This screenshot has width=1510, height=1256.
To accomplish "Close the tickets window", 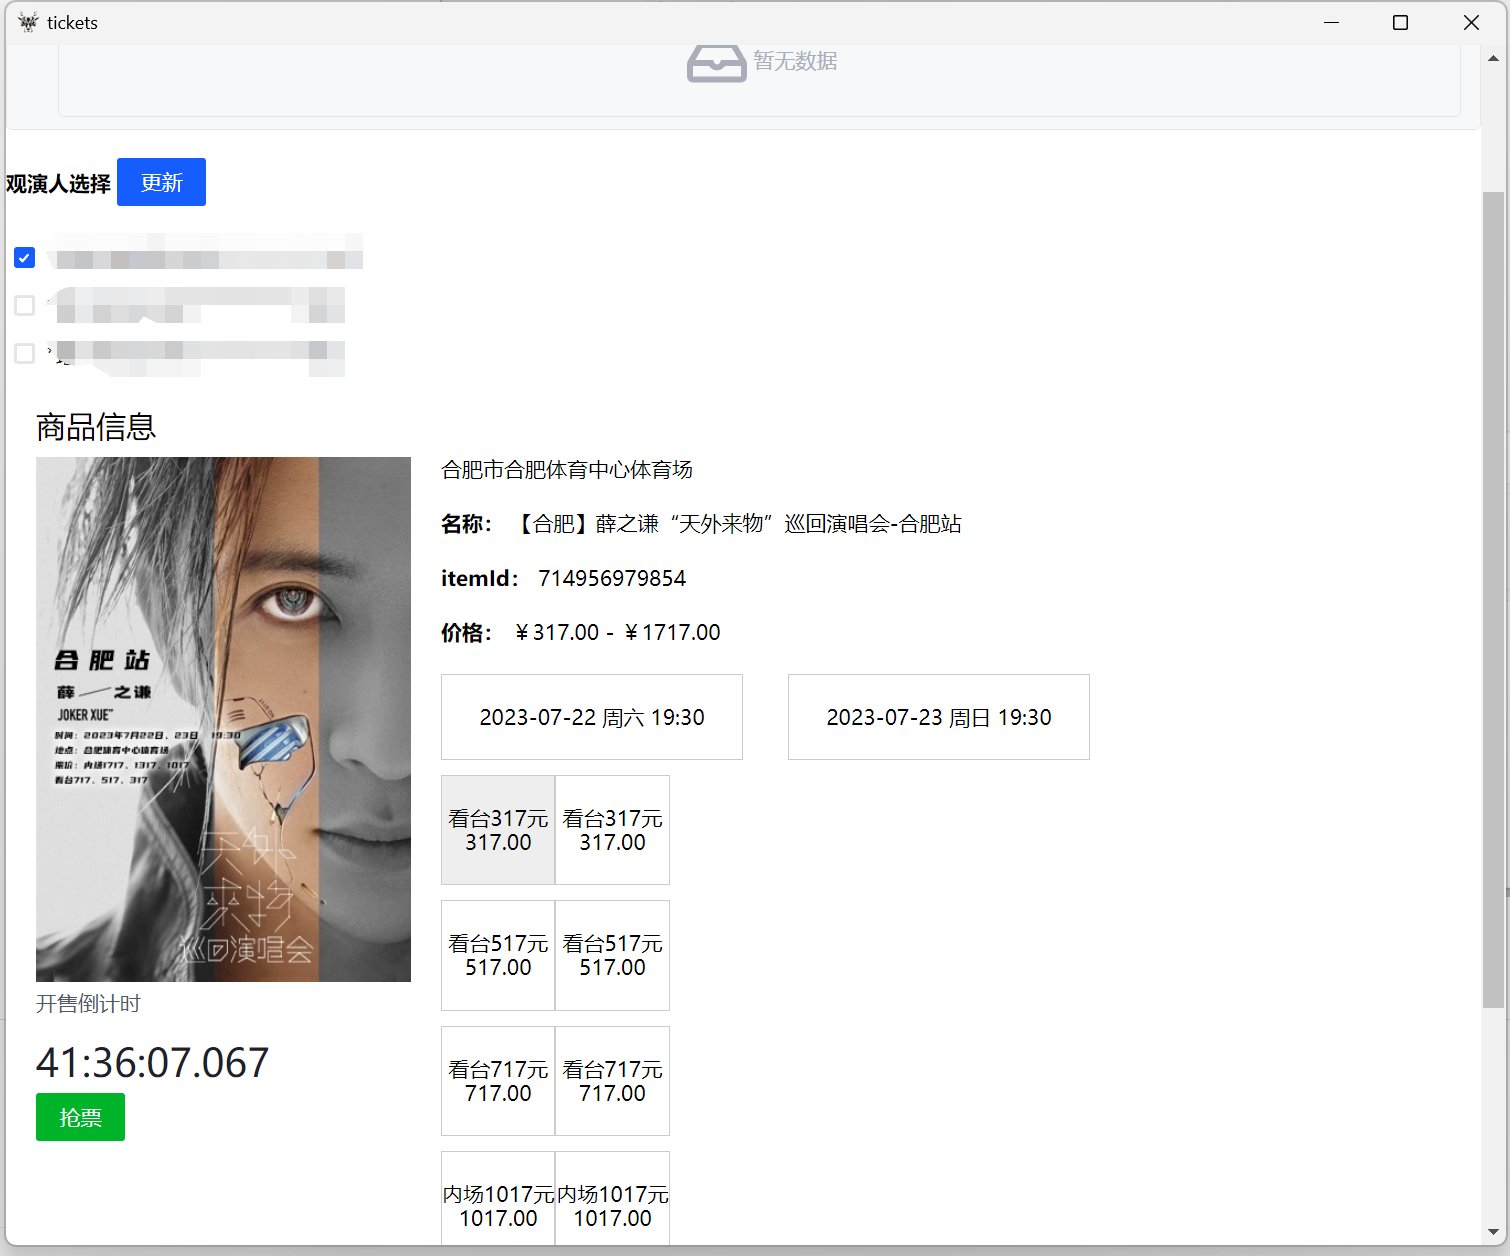I will [x=1471, y=22].
